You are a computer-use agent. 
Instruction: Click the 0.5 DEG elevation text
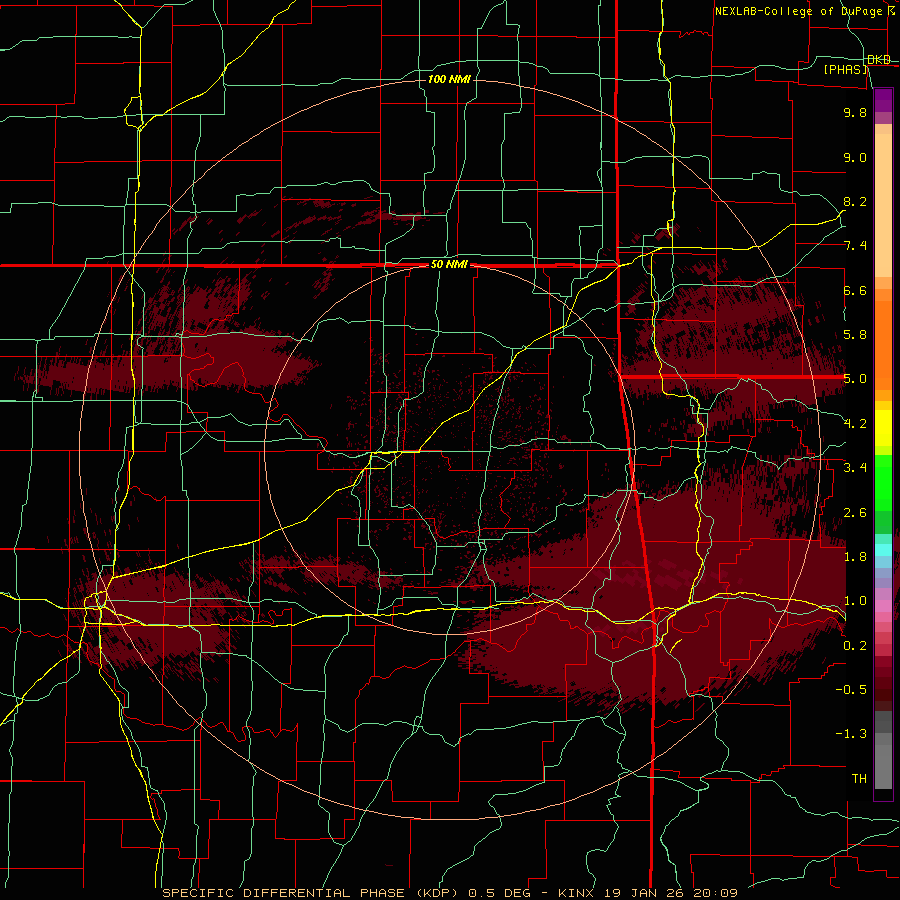click(x=501, y=893)
